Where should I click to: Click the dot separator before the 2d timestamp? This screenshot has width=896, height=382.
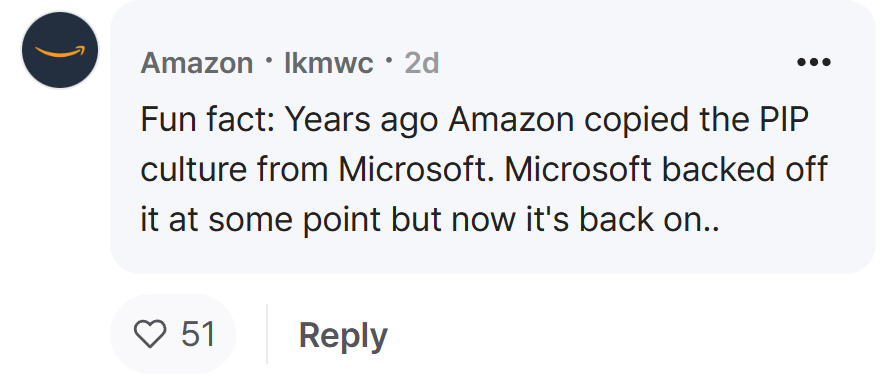pyautogui.click(x=389, y=59)
